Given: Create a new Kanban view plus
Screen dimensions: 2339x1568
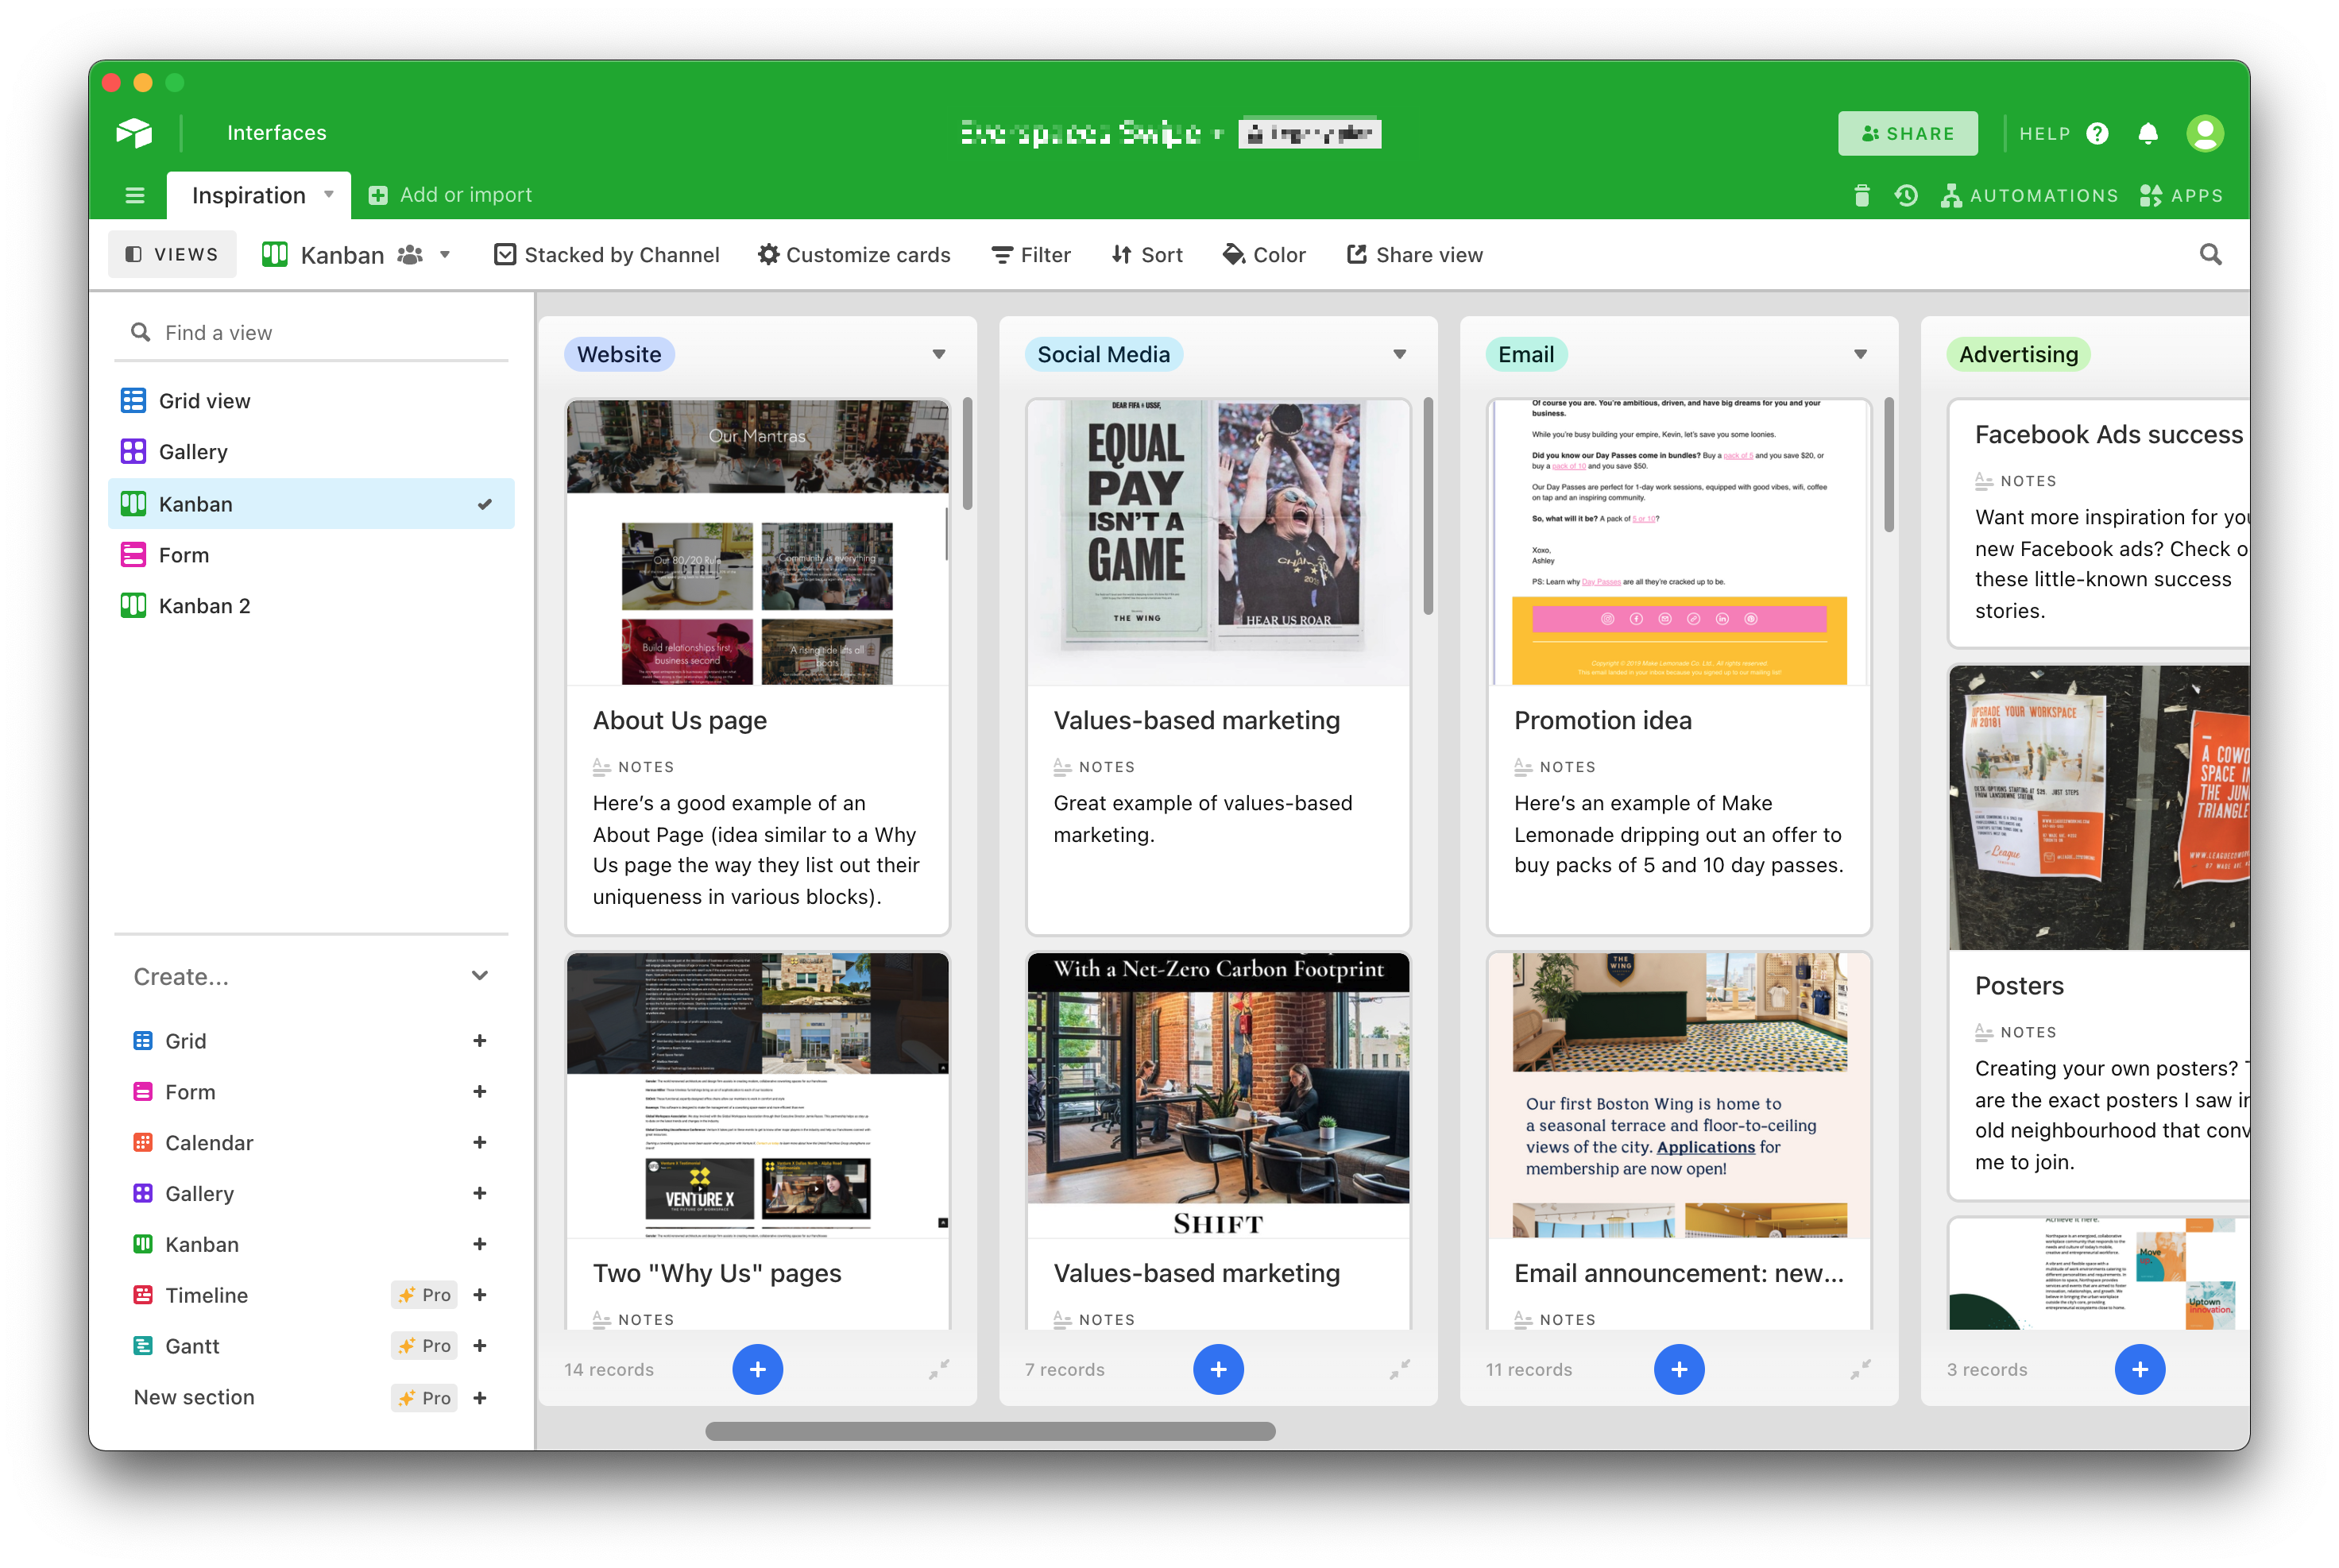Looking at the screenshot, I should (x=480, y=1244).
